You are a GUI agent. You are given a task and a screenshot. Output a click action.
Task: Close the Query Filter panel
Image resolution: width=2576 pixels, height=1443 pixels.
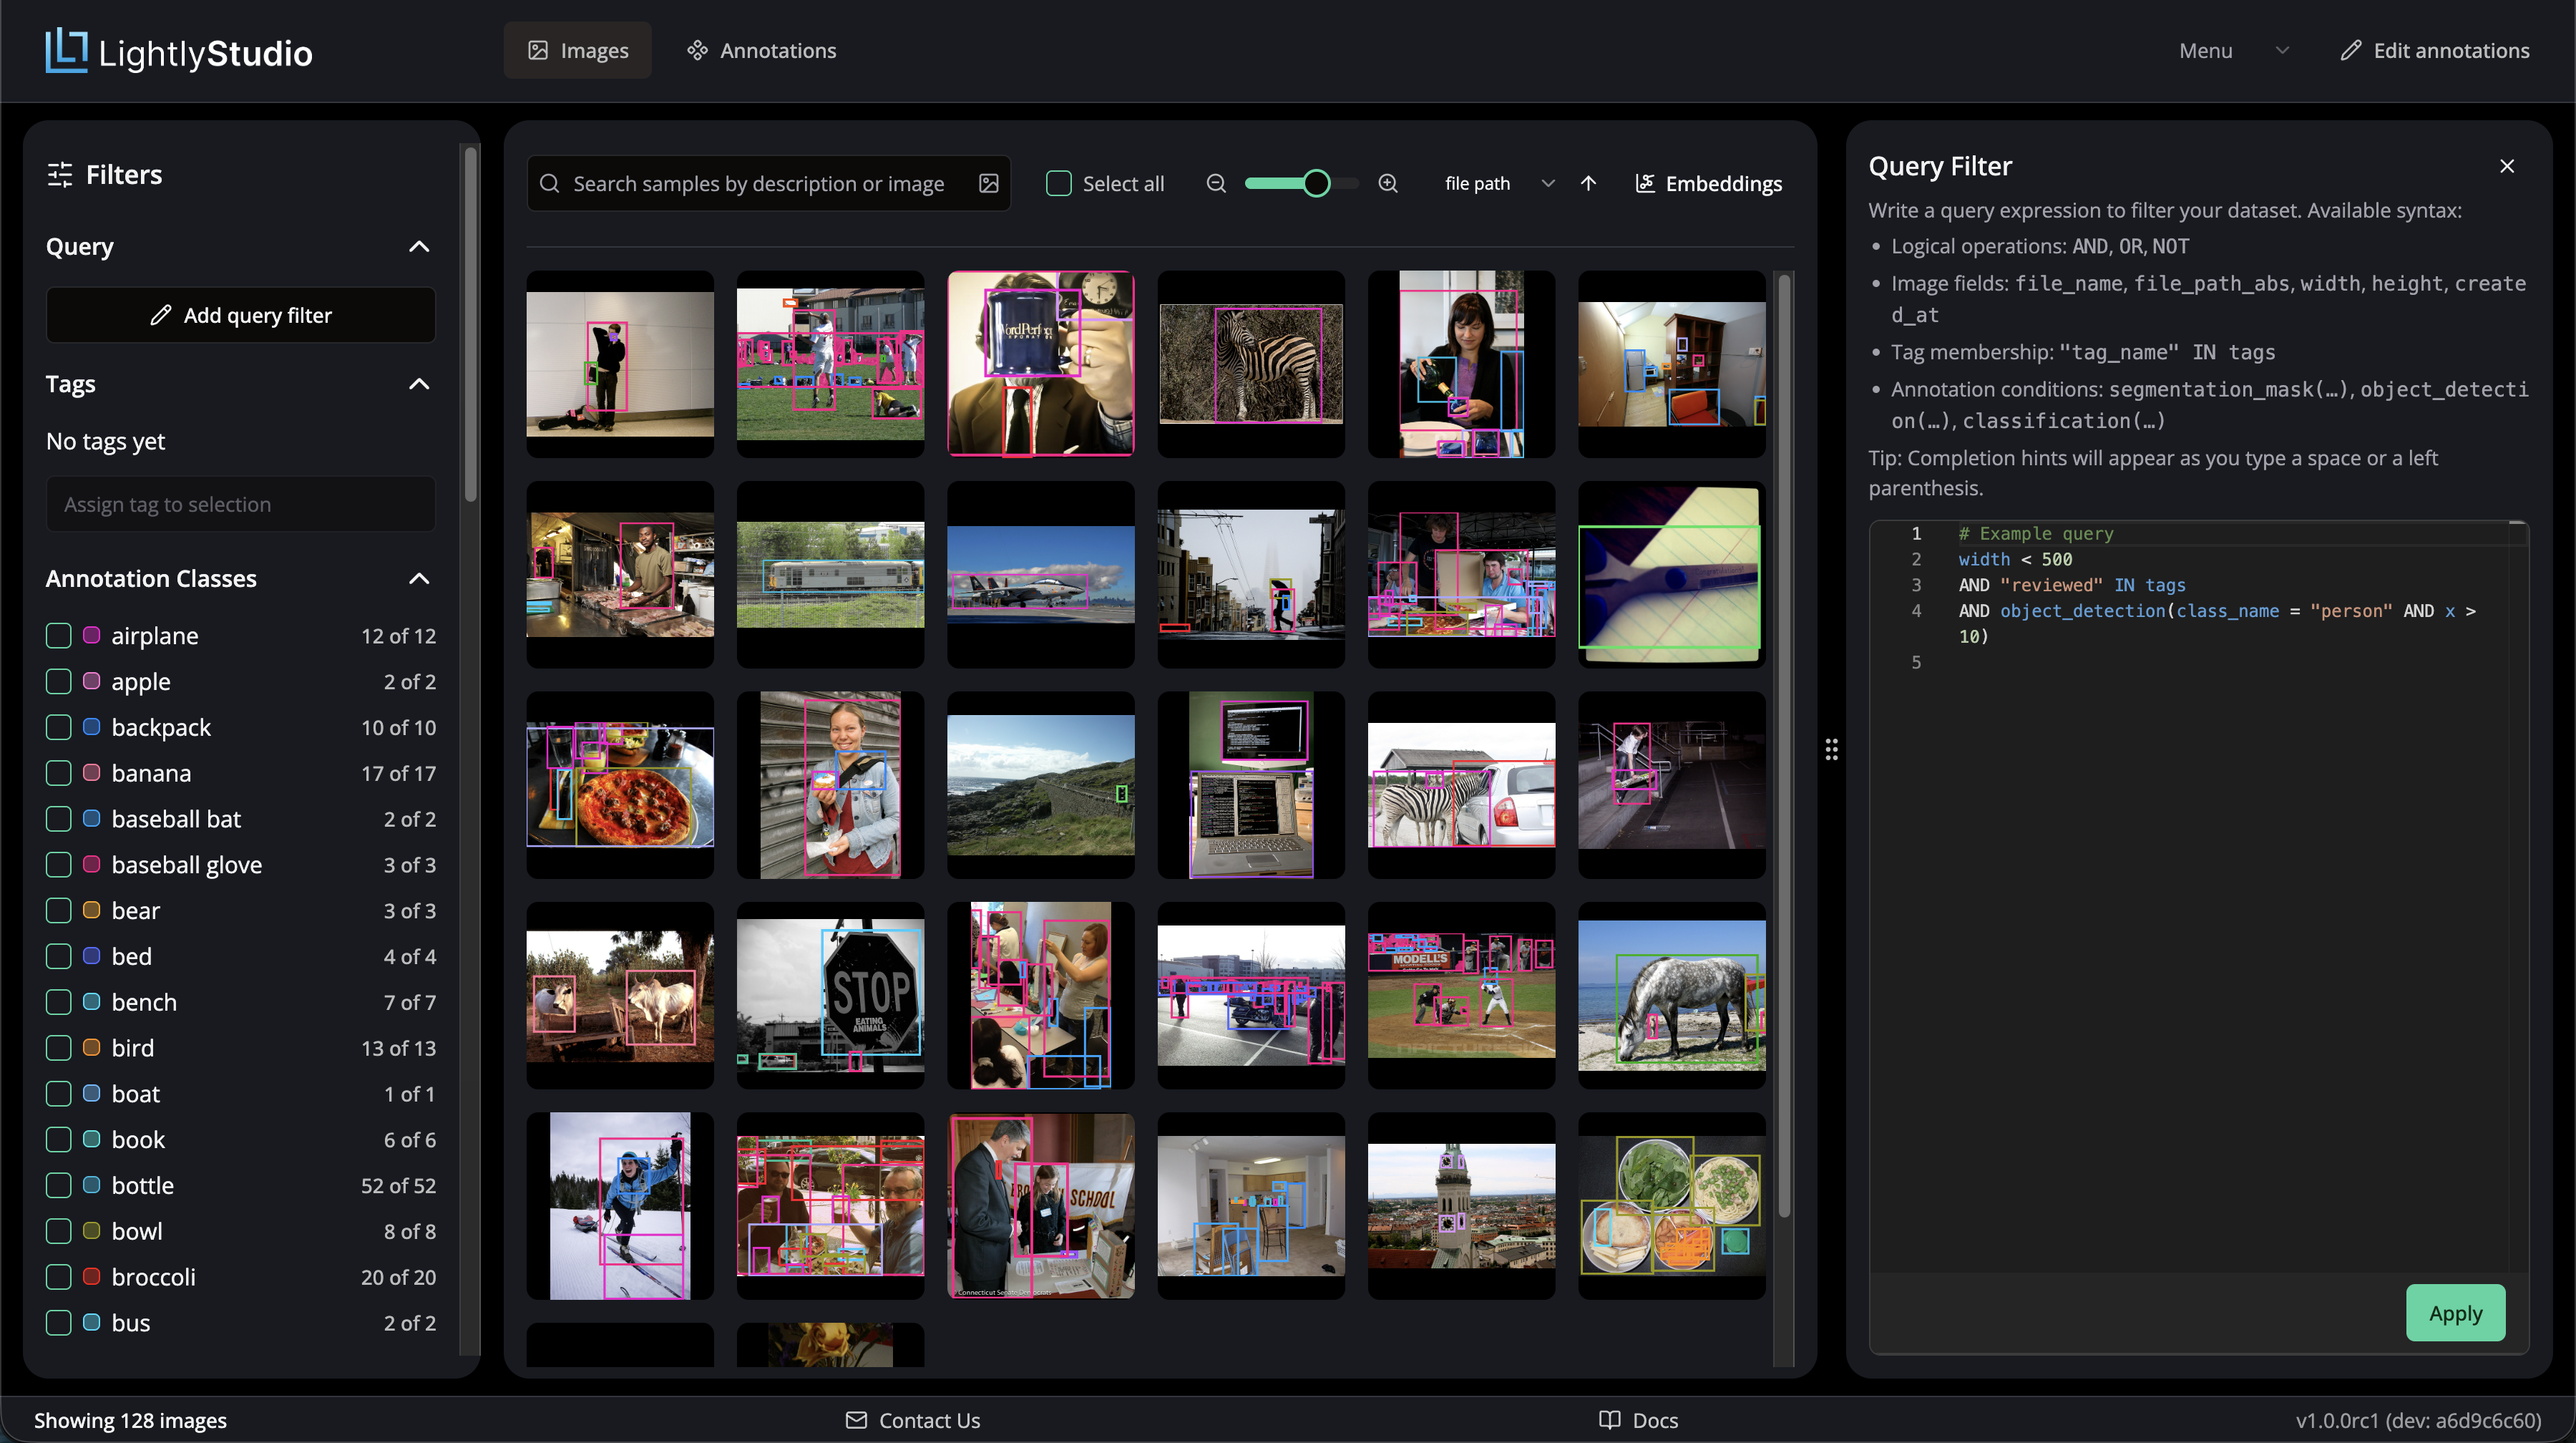[2506, 166]
